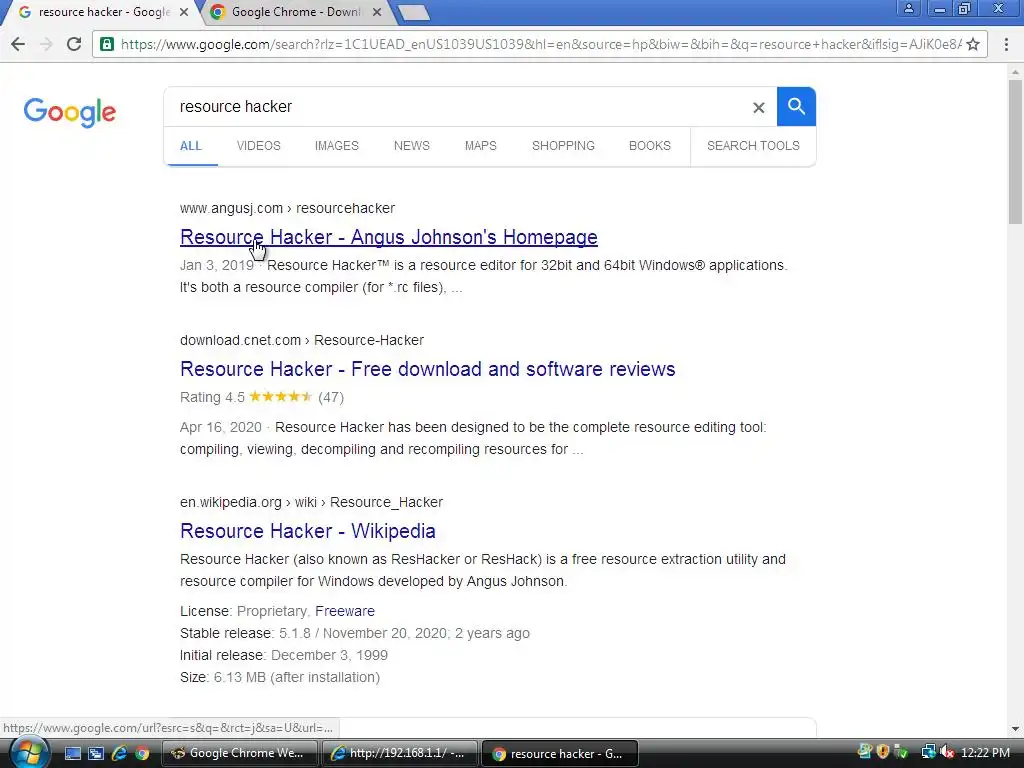The image size is (1024, 768).
Task: Click en.wikipedia.org › wiki › Resource_Hacker breadcrumb
Action: coord(312,502)
